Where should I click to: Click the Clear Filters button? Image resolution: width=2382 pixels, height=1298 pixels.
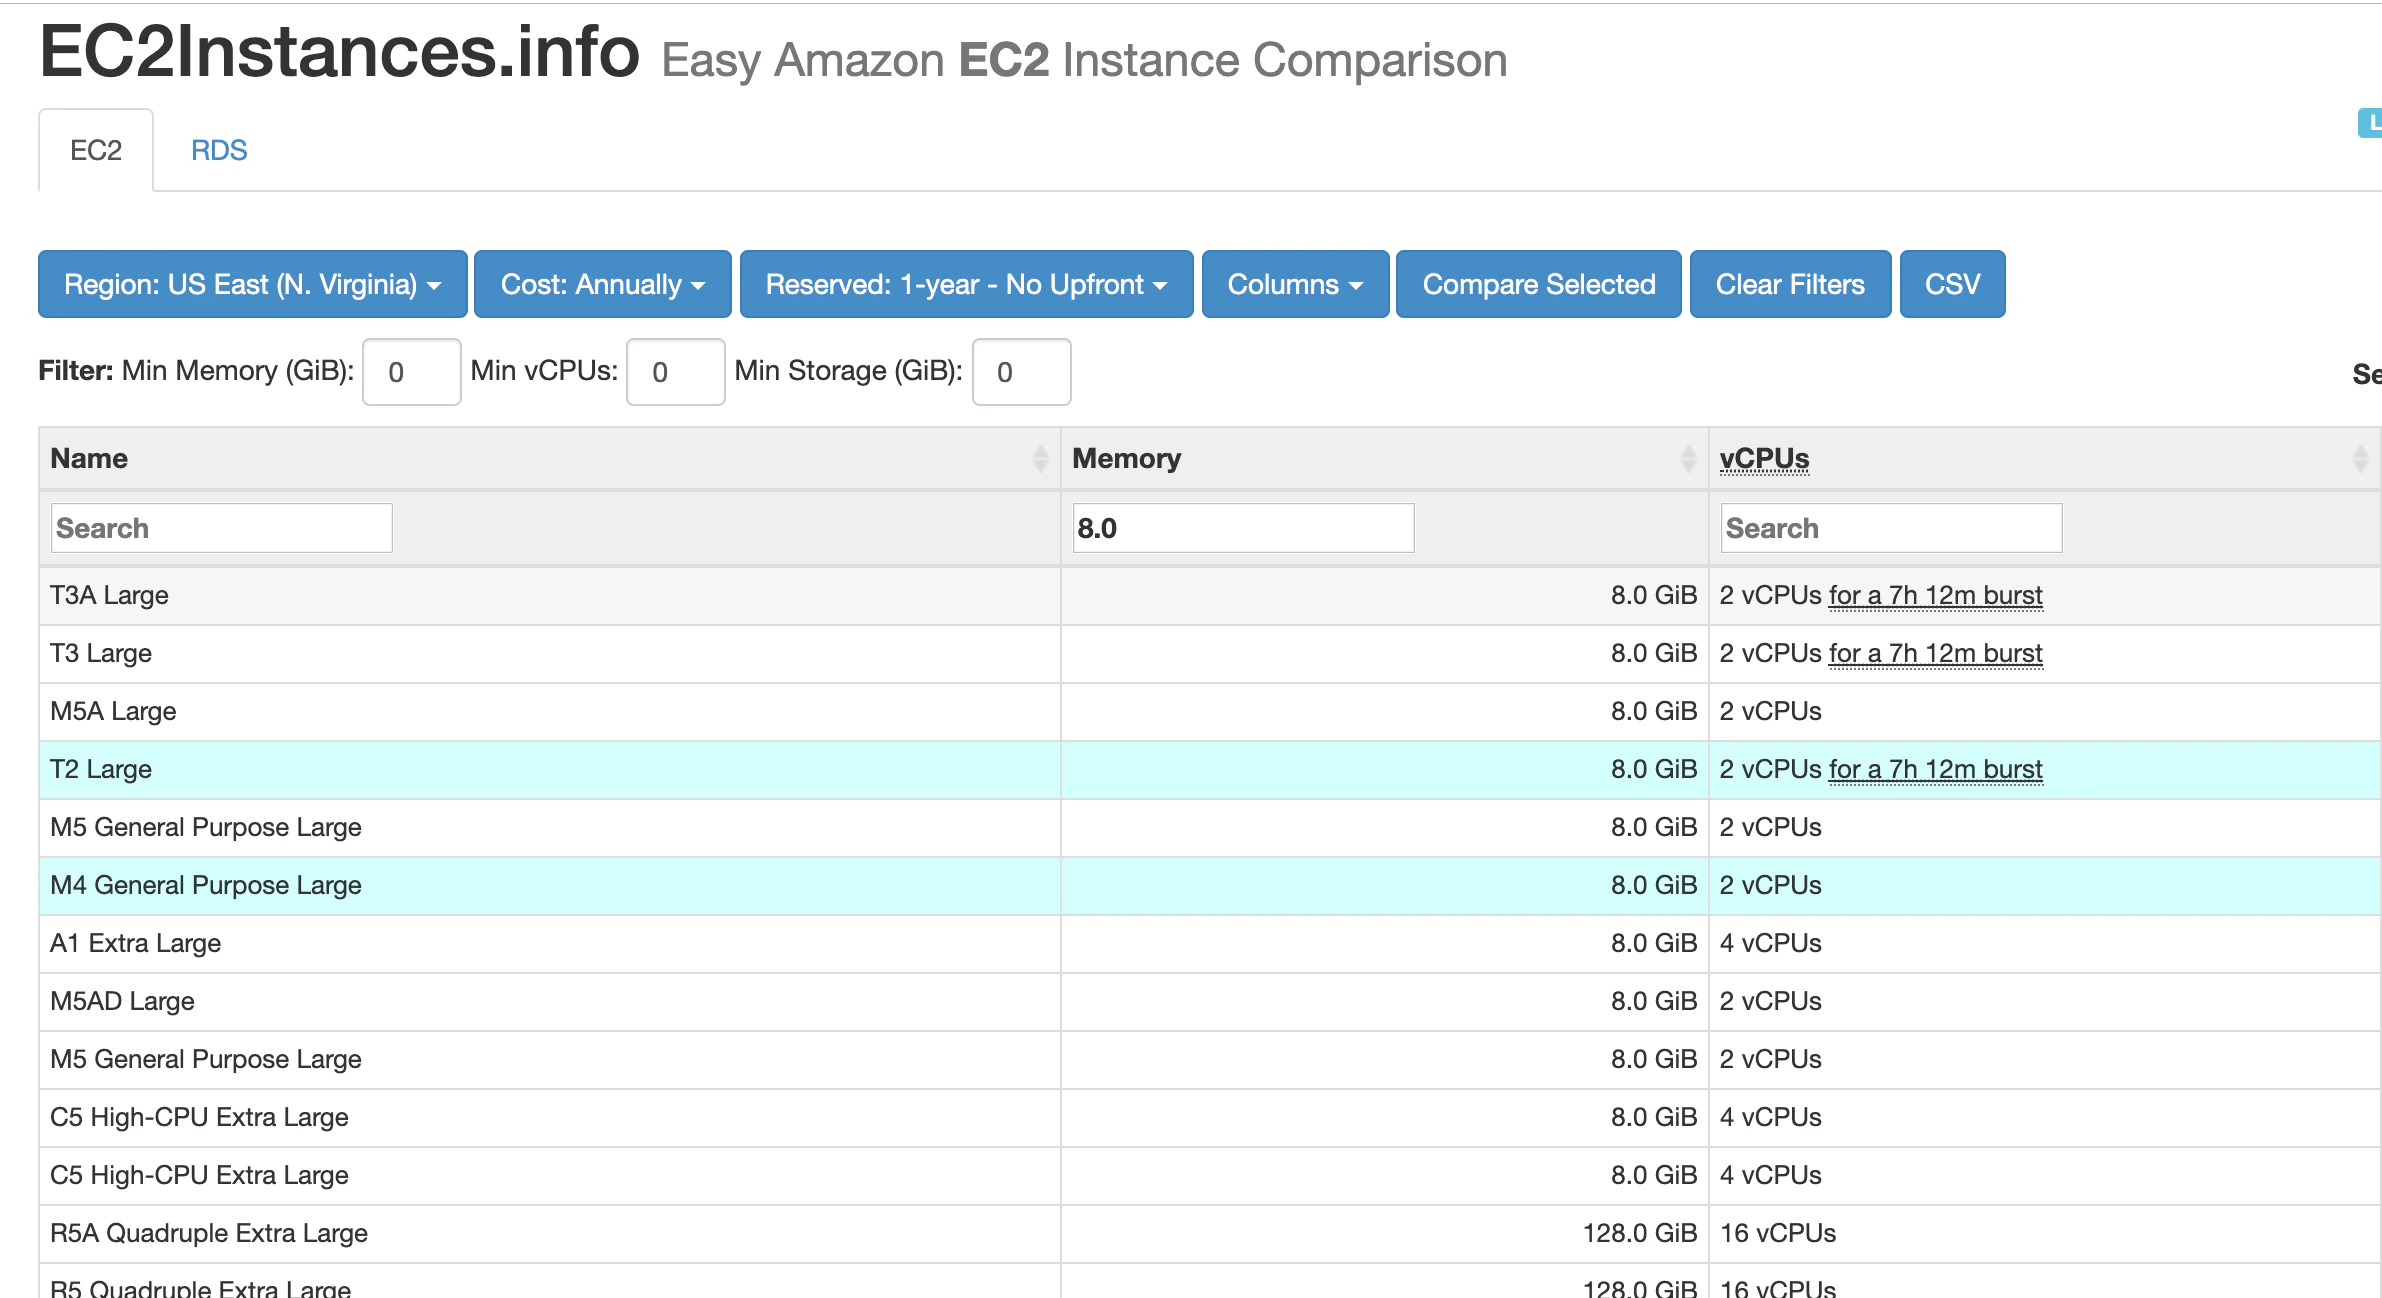1789,284
